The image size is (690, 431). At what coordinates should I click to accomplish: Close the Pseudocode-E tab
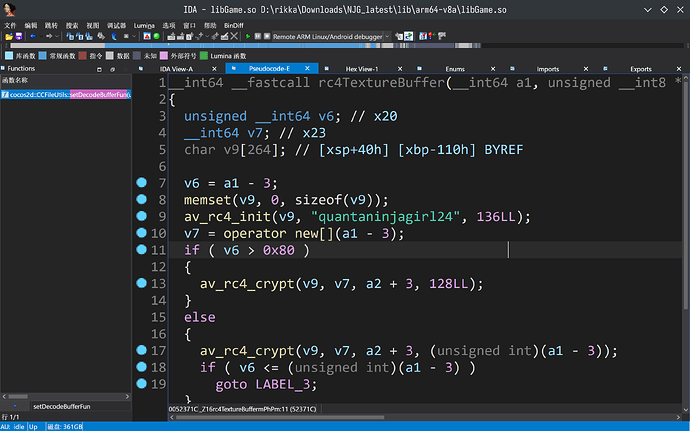307,68
